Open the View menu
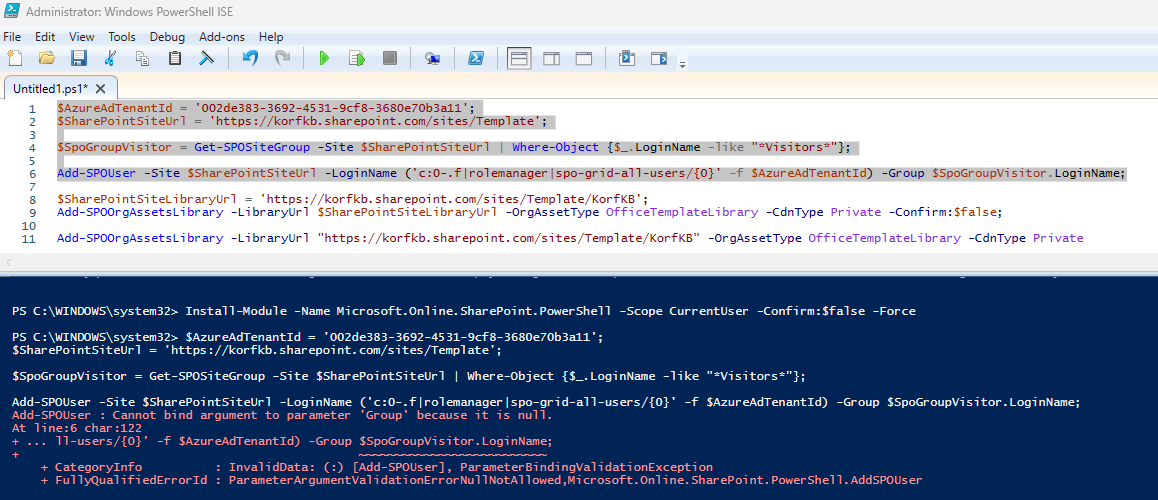Viewport: 1158px width, 500px height. coord(82,36)
